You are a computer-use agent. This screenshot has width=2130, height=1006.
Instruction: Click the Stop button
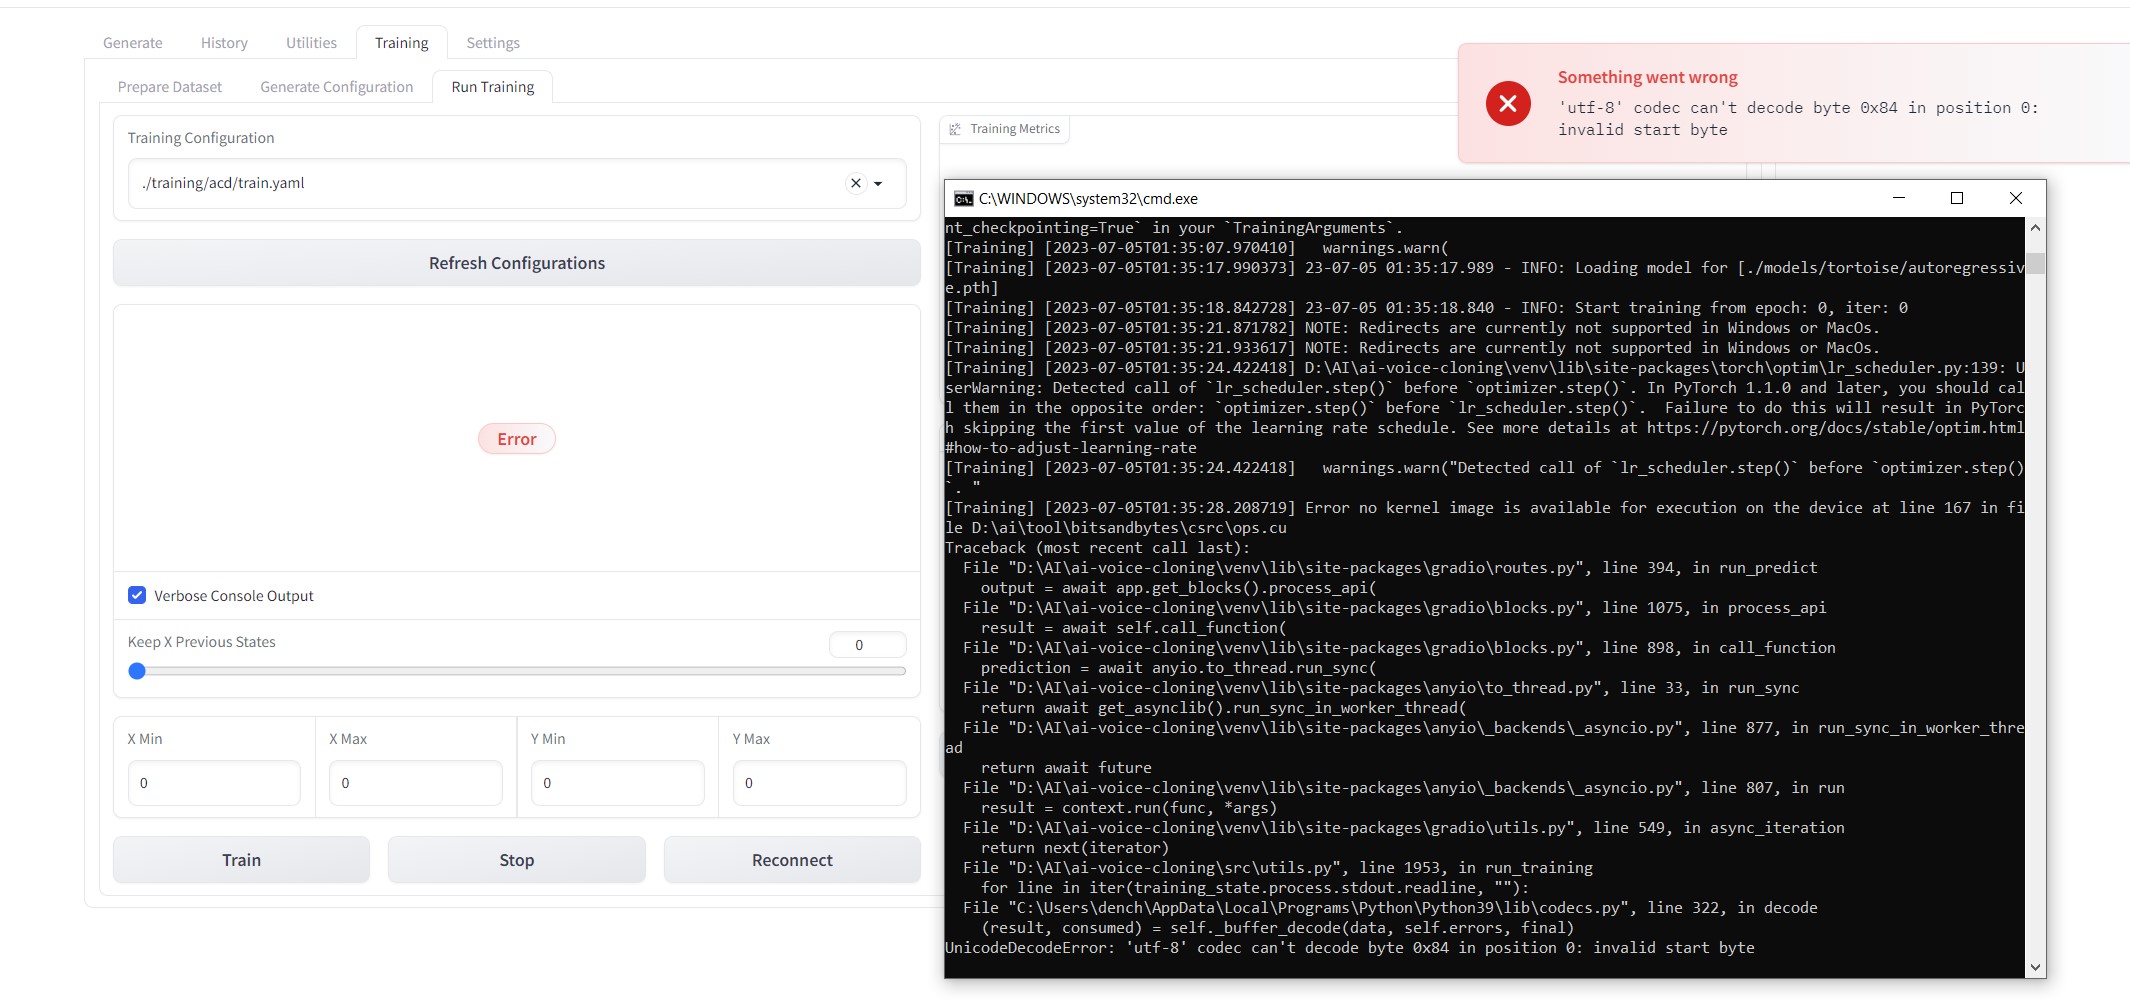tap(517, 860)
